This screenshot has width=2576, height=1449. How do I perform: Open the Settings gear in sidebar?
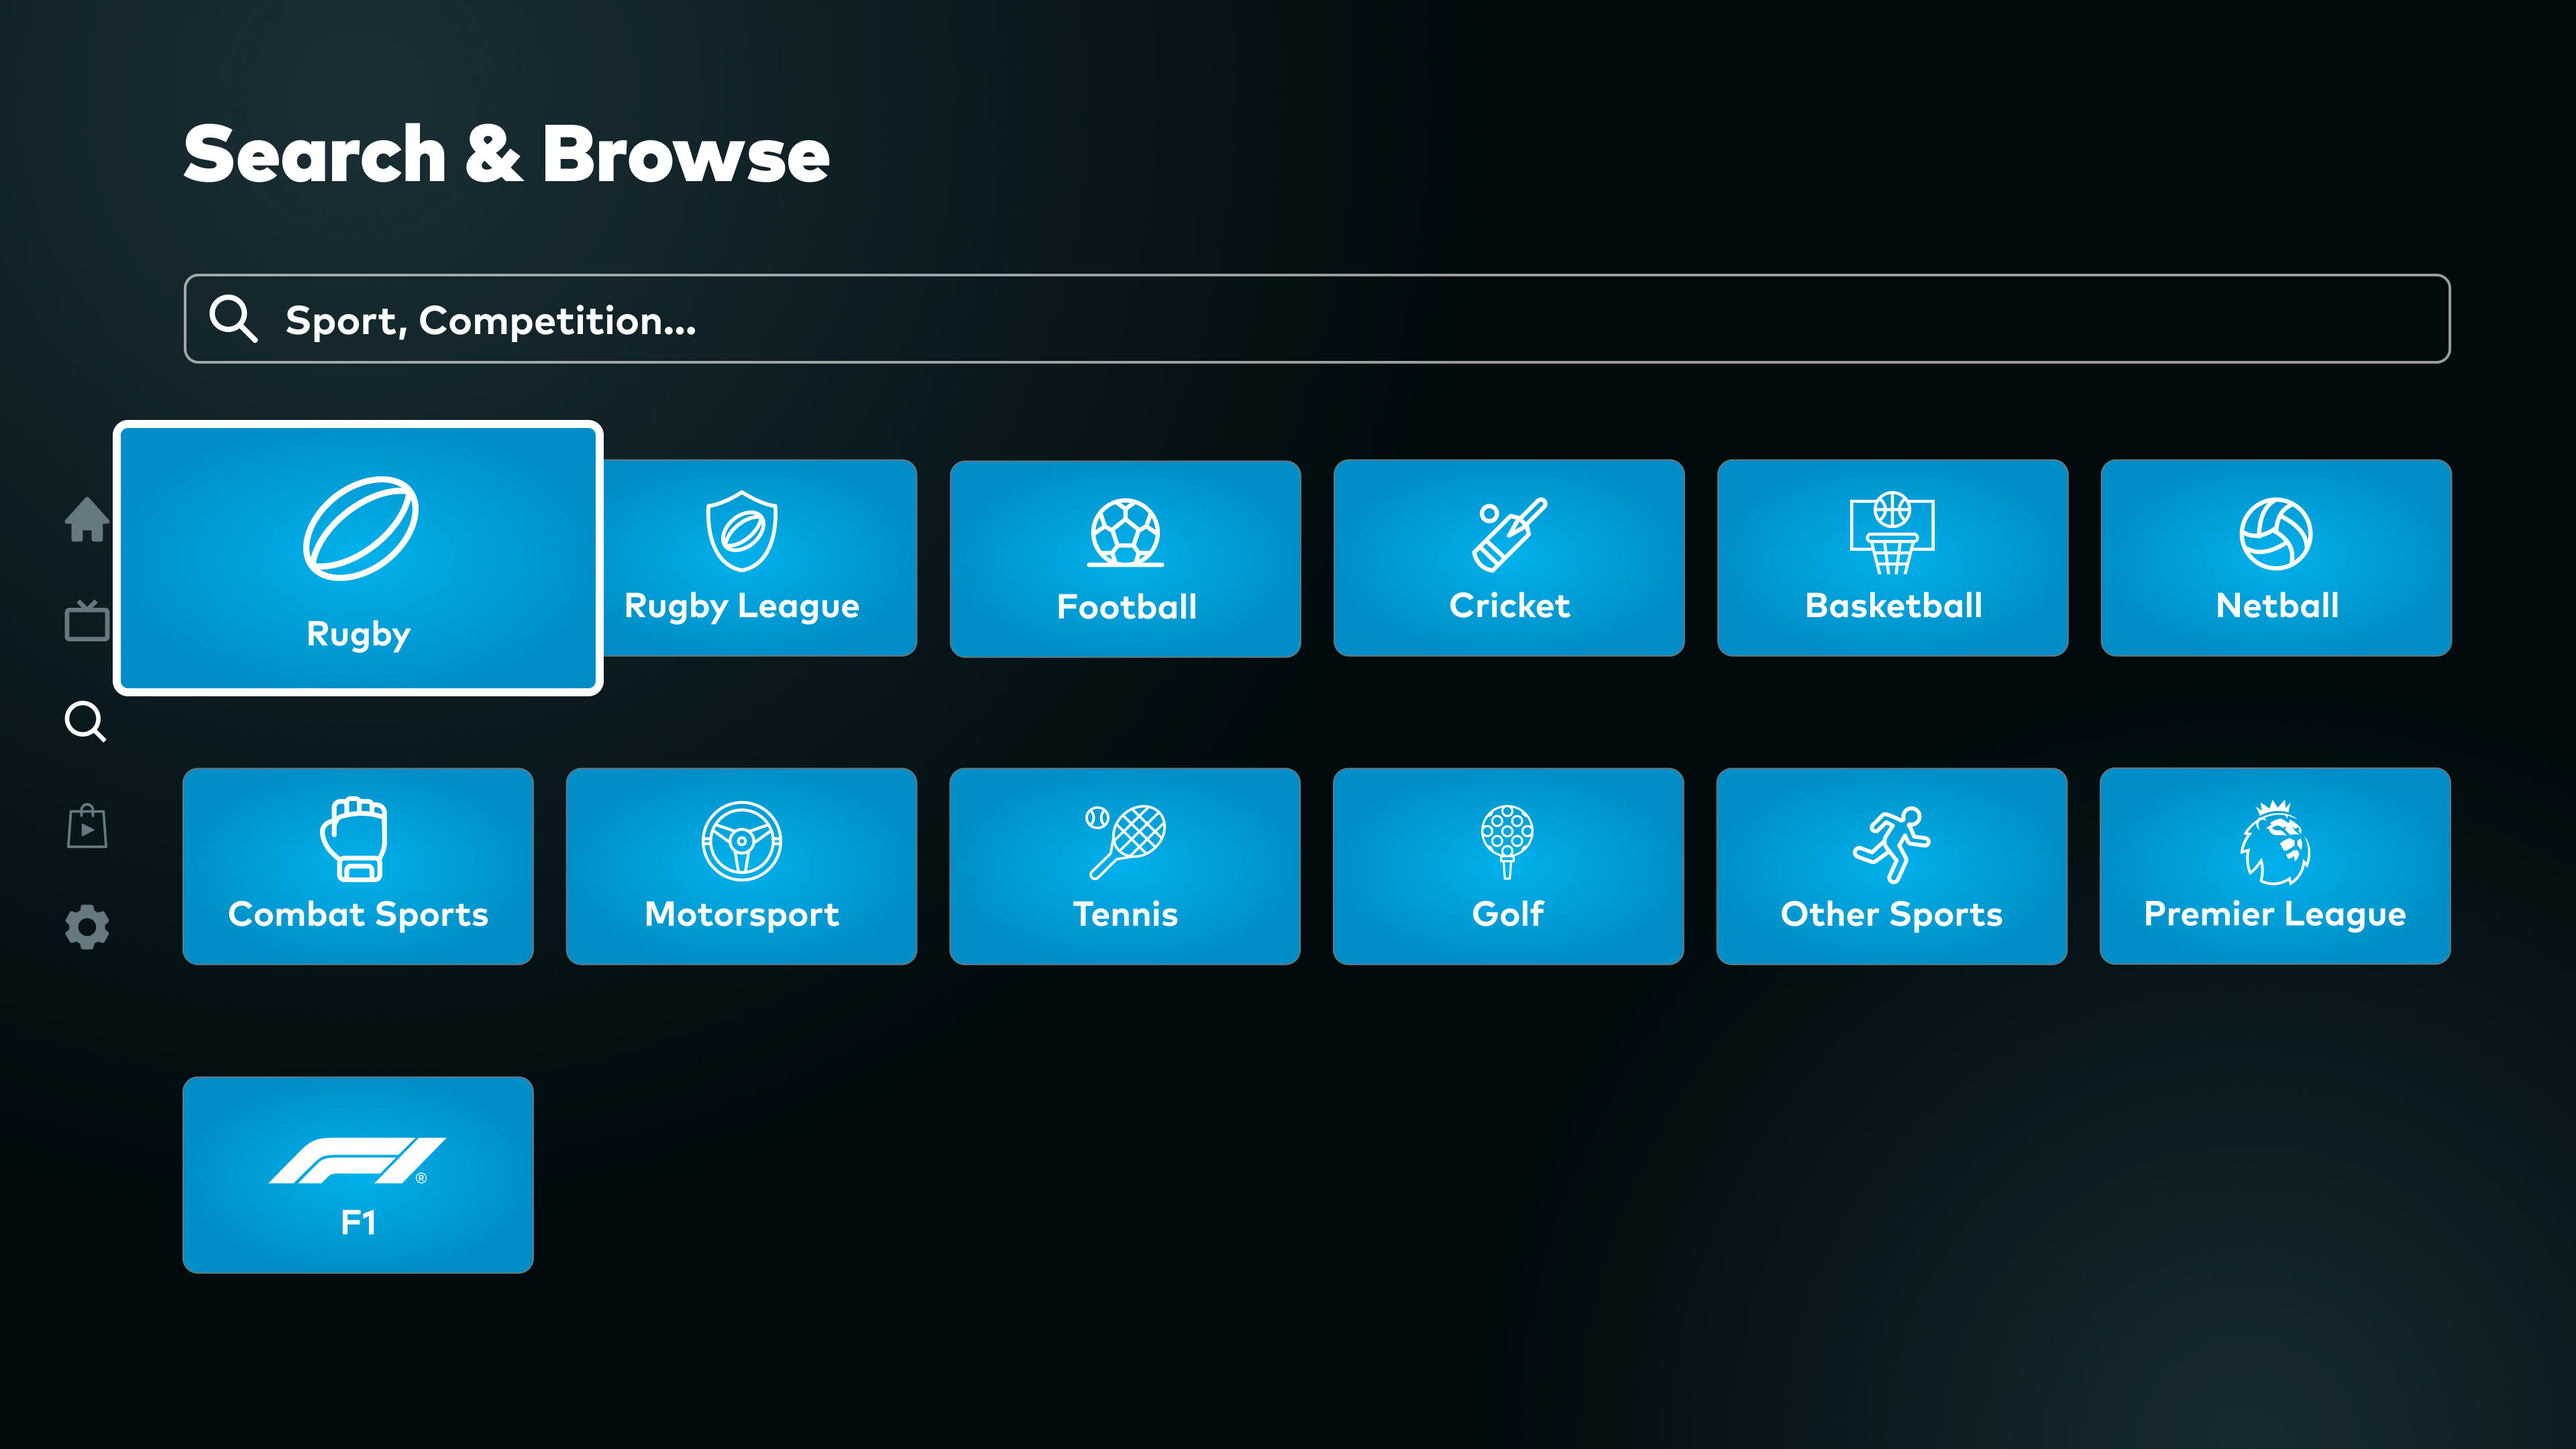coord(87,927)
